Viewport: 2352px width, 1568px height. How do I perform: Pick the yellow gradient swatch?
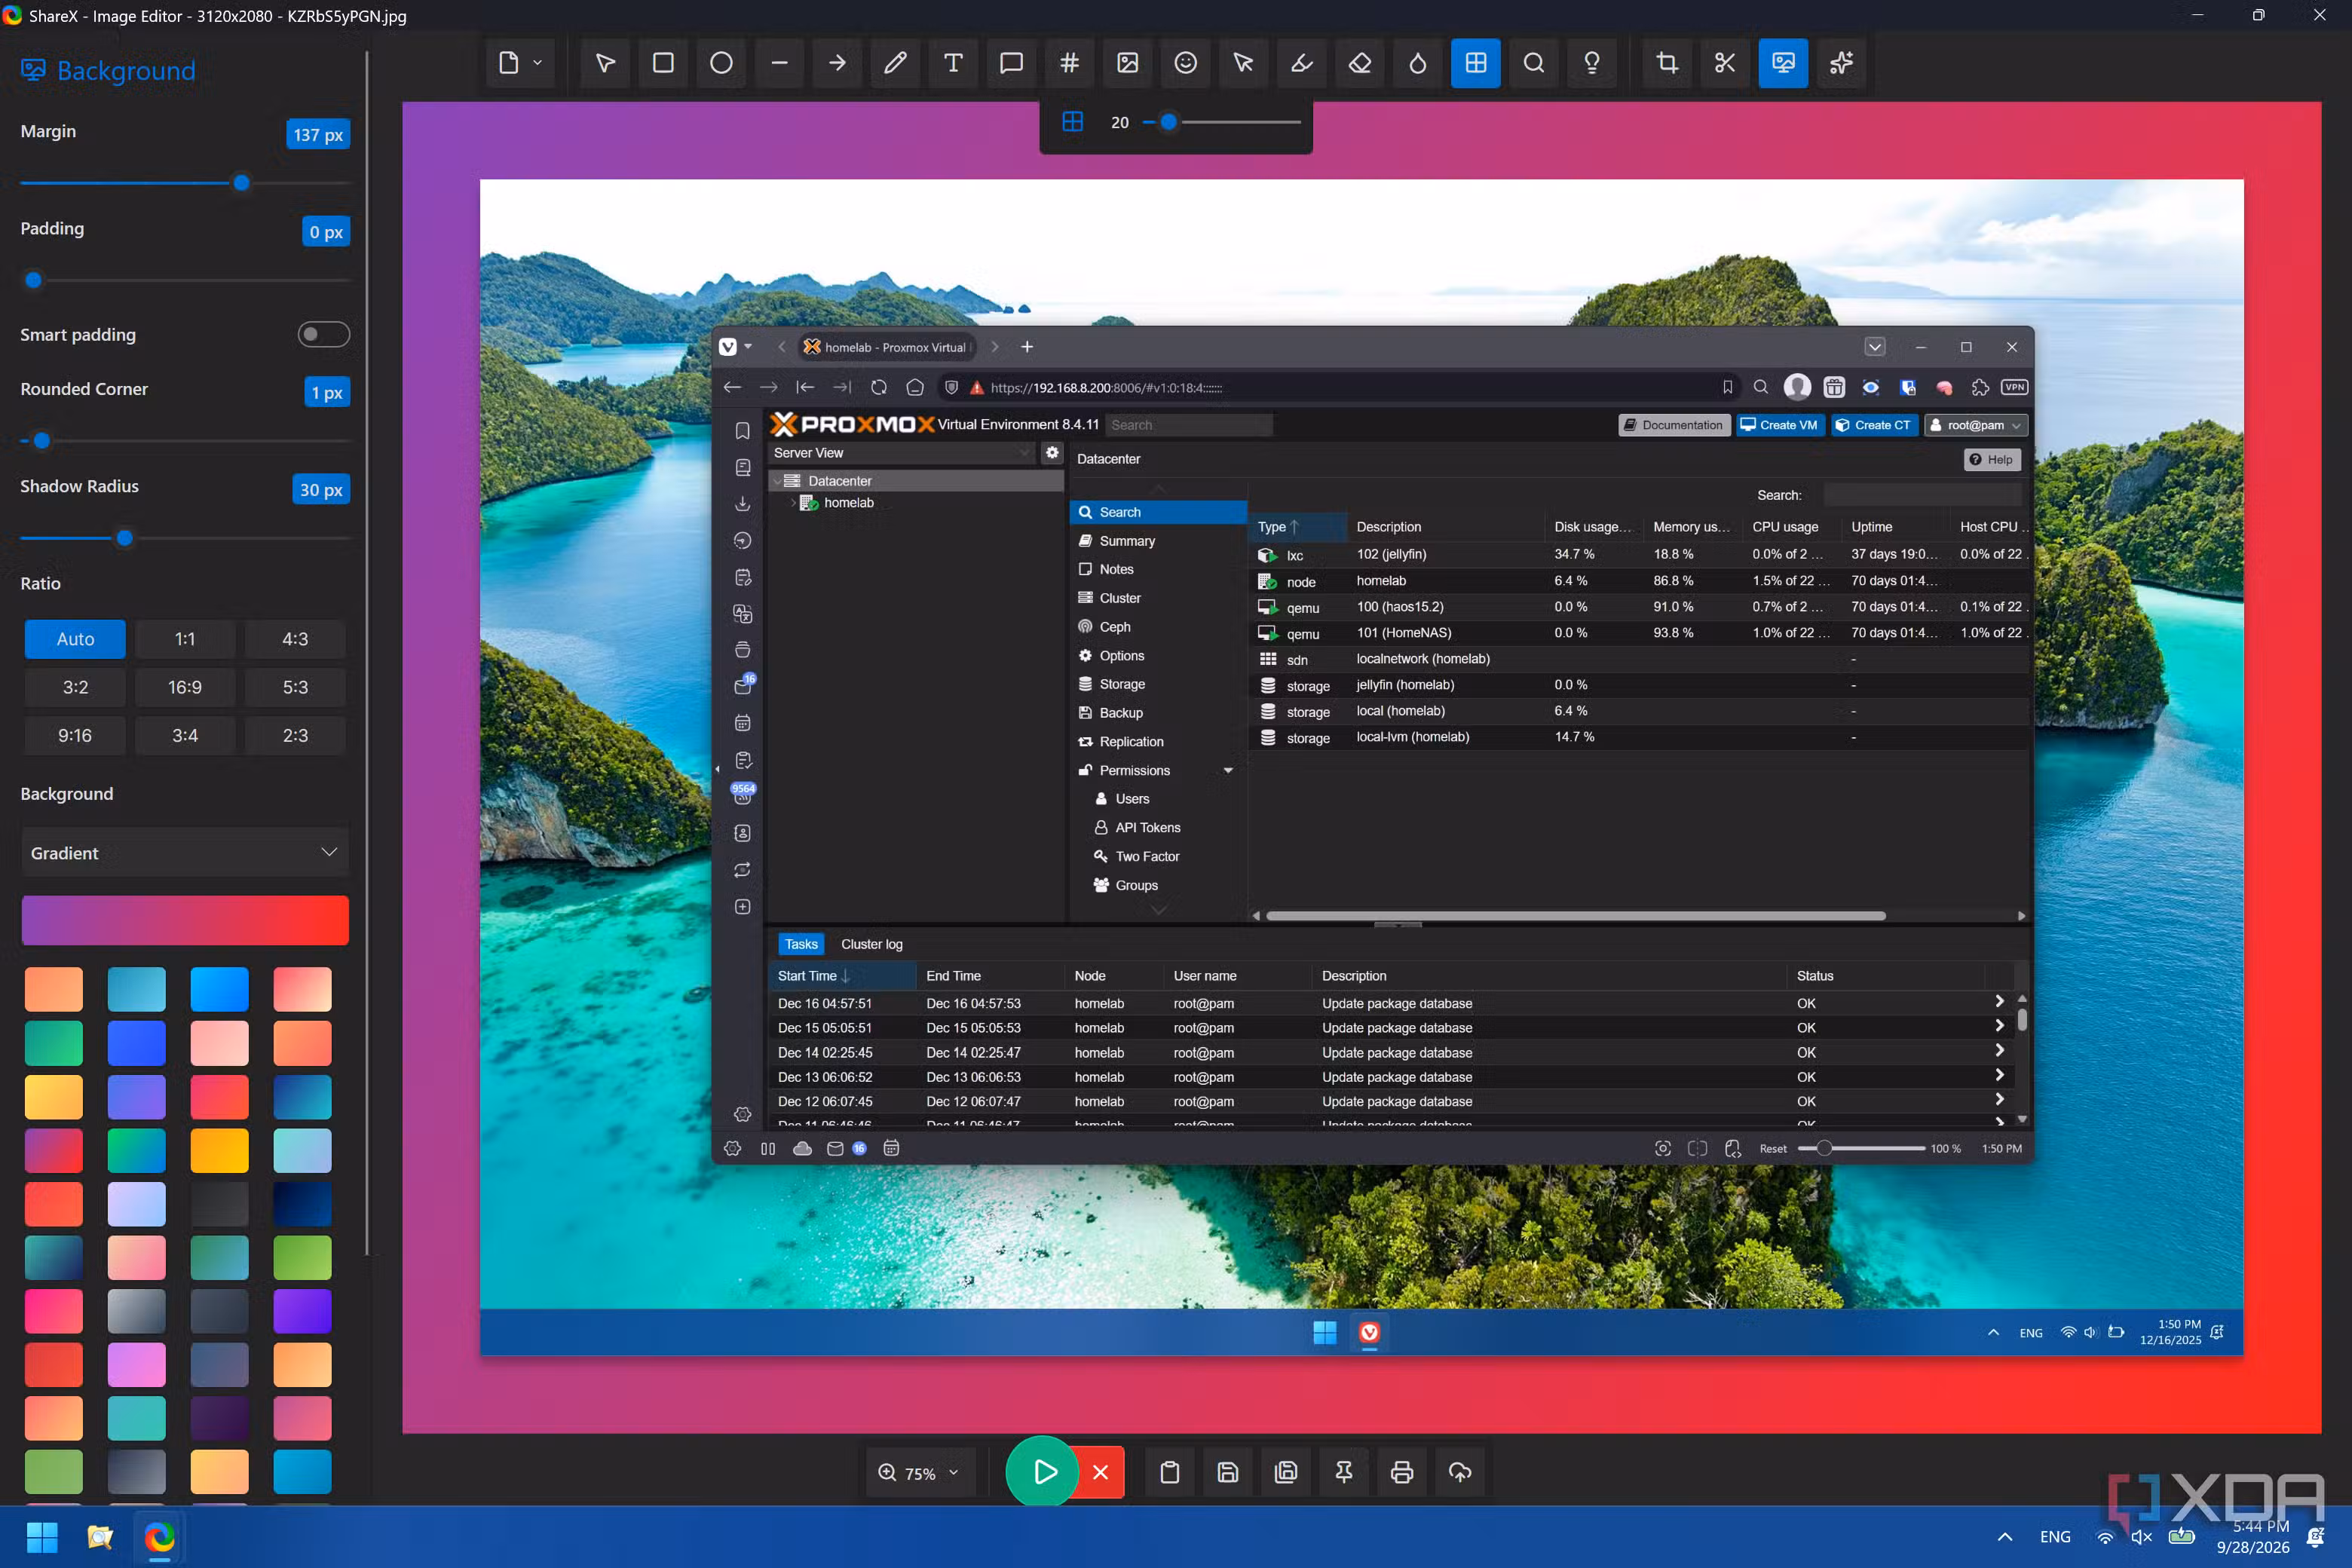click(54, 1097)
